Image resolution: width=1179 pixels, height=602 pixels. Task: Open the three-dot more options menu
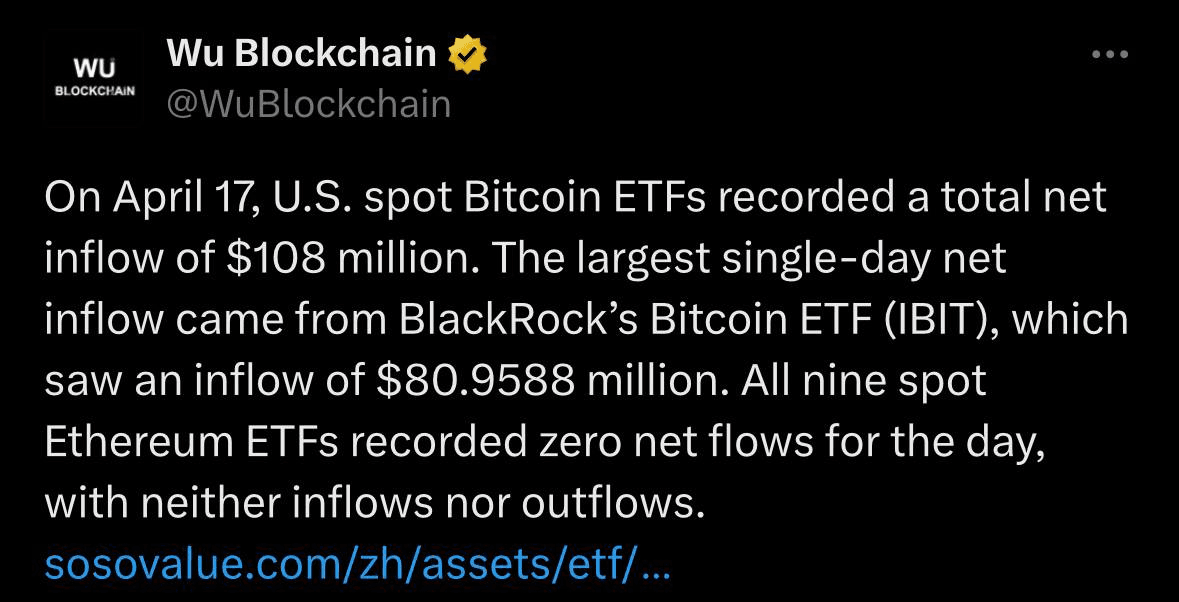pyautogui.click(x=1109, y=54)
